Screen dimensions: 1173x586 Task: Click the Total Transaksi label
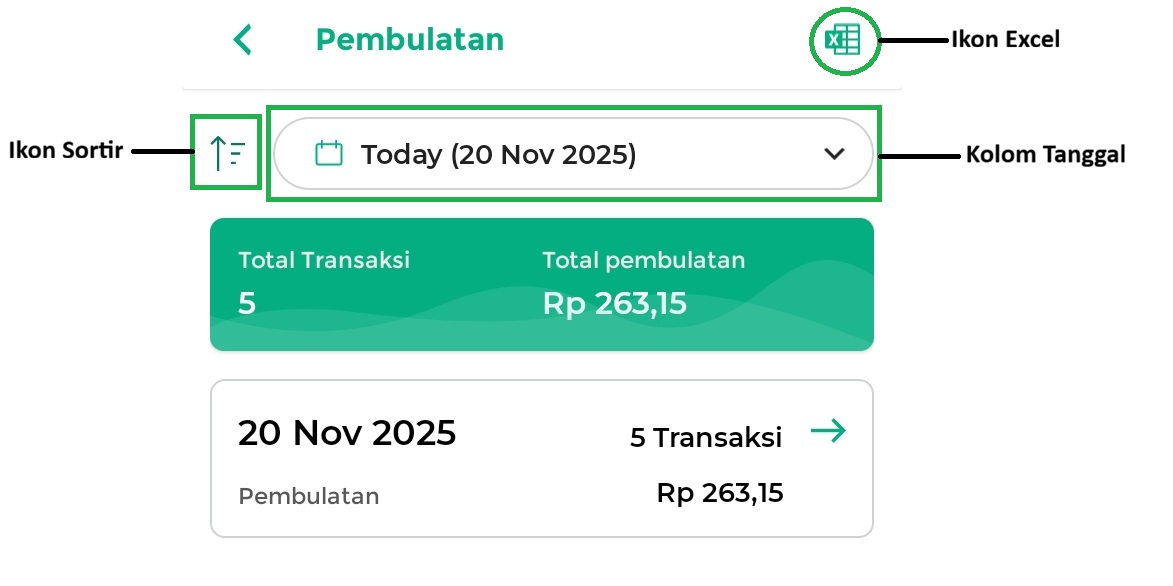[324, 260]
